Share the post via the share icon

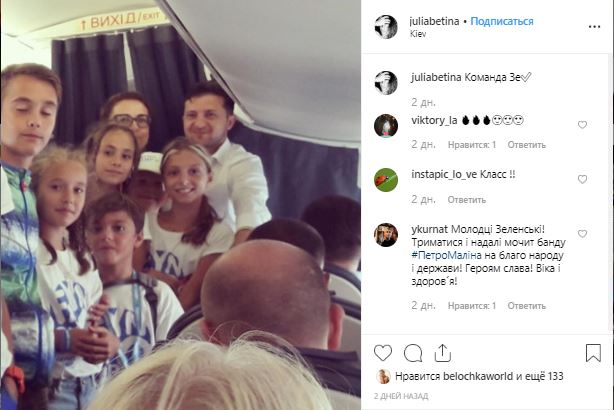click(442, 353)
